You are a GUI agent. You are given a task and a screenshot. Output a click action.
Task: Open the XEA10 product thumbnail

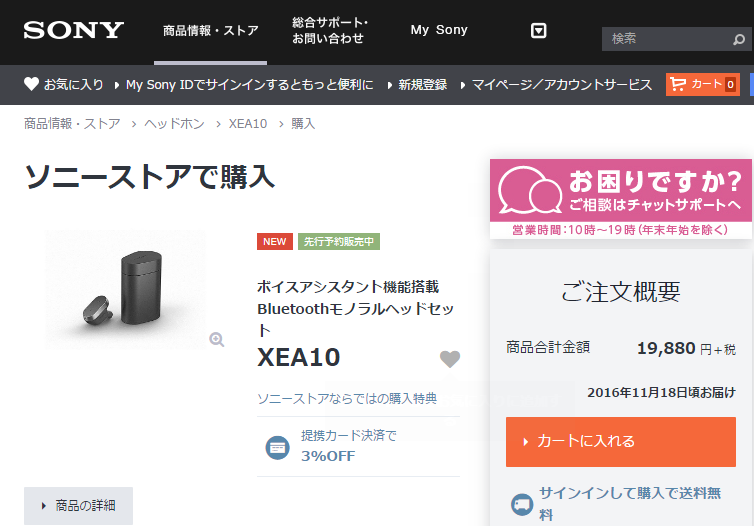(x=125, y=289)
